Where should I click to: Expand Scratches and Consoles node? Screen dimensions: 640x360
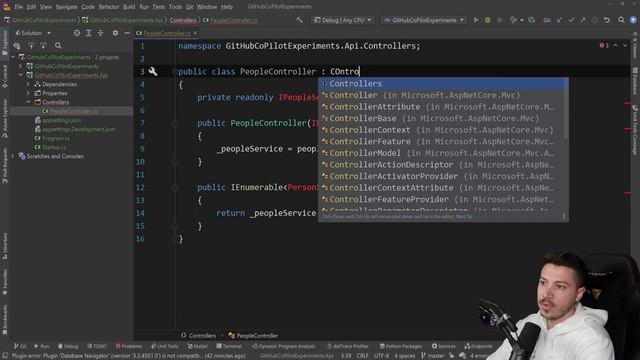point(13,156)
